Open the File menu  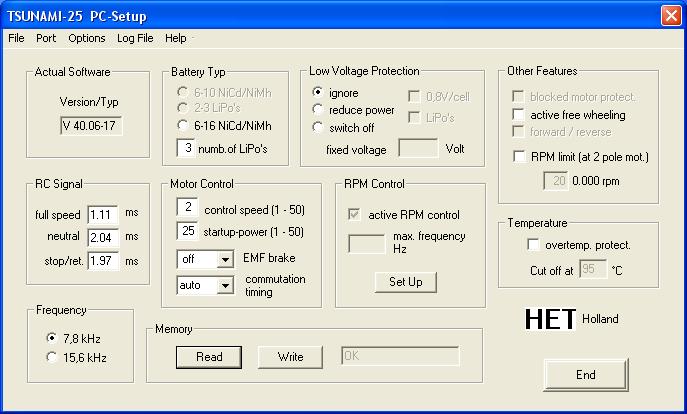pyautogui.click(x=16, y=38)
